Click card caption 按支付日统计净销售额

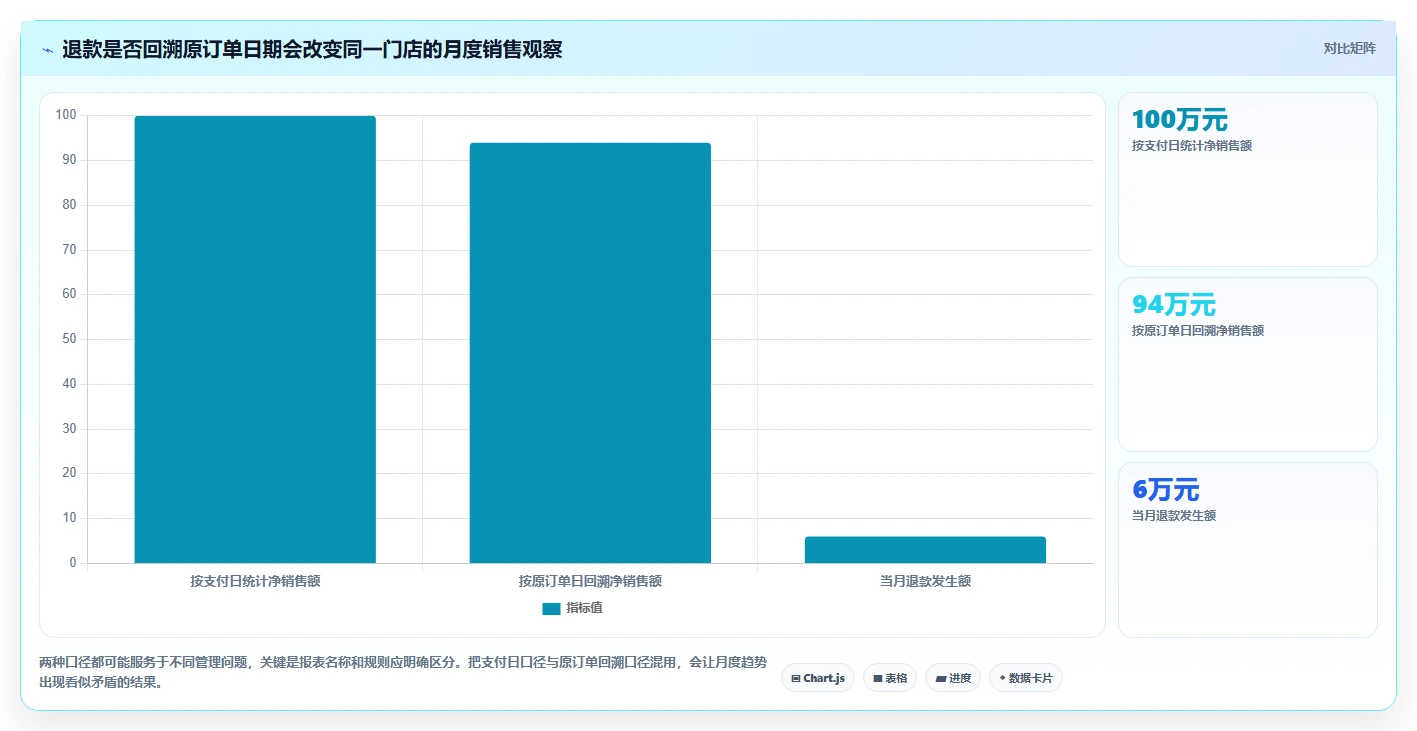(1192, 146)
